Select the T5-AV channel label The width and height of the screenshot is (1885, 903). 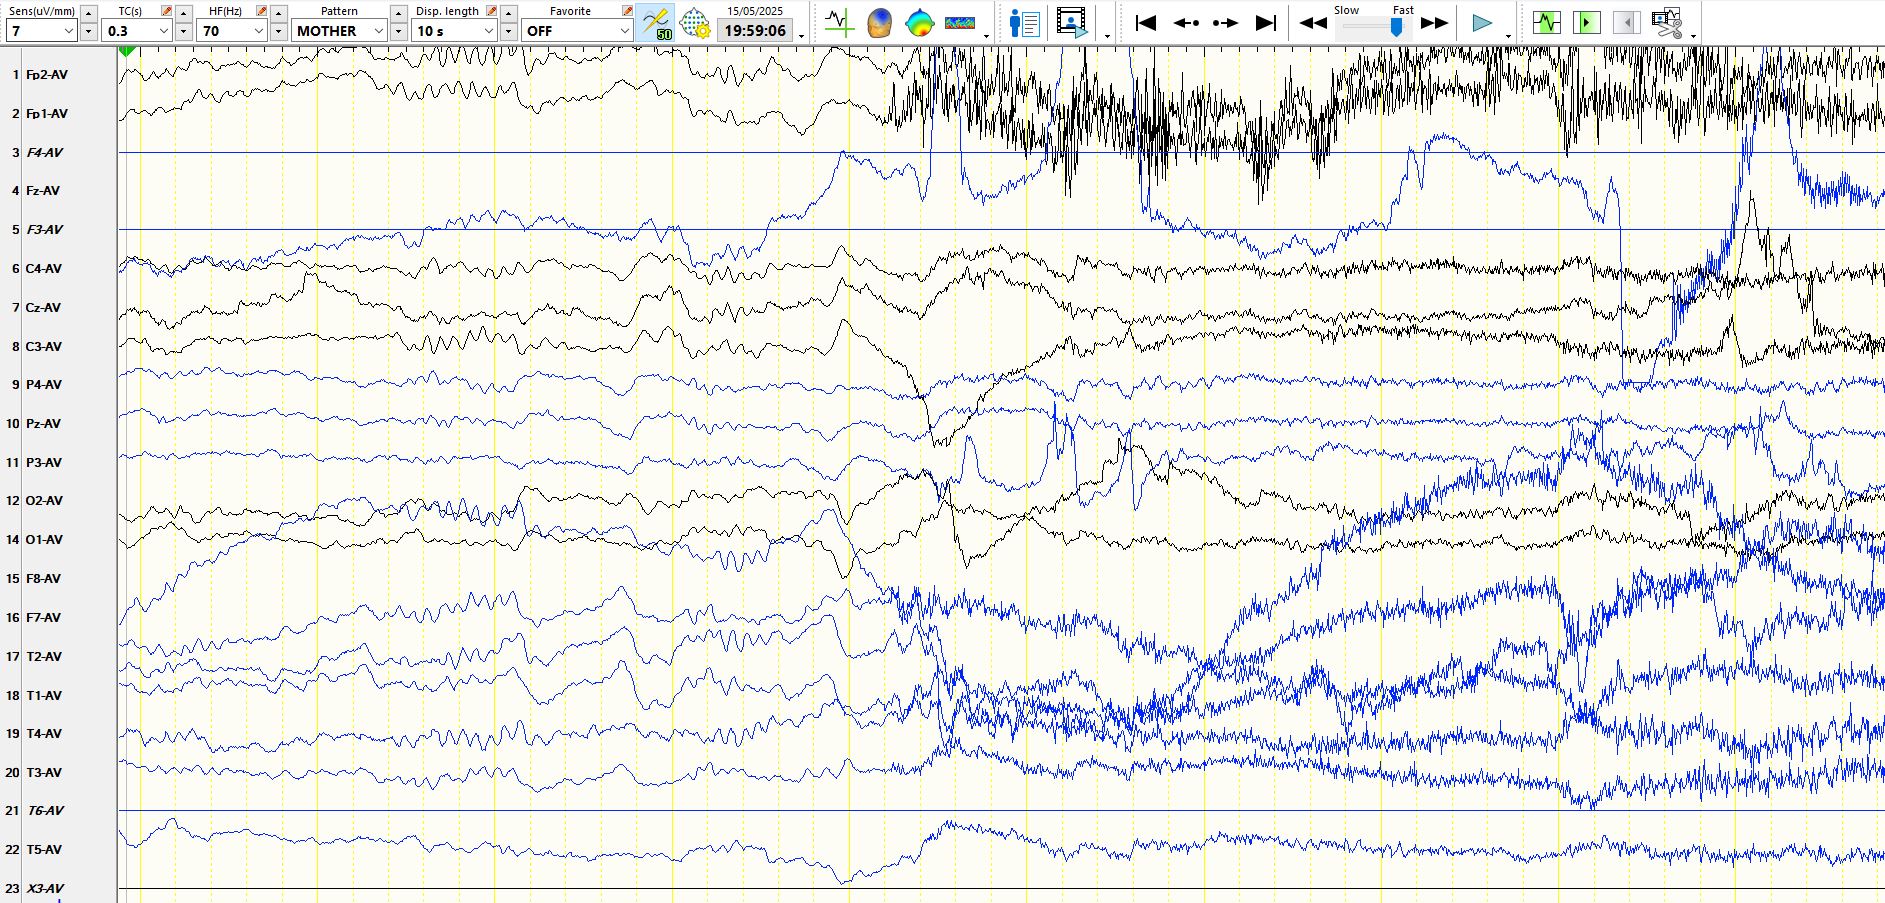click(x=43, y=850)
